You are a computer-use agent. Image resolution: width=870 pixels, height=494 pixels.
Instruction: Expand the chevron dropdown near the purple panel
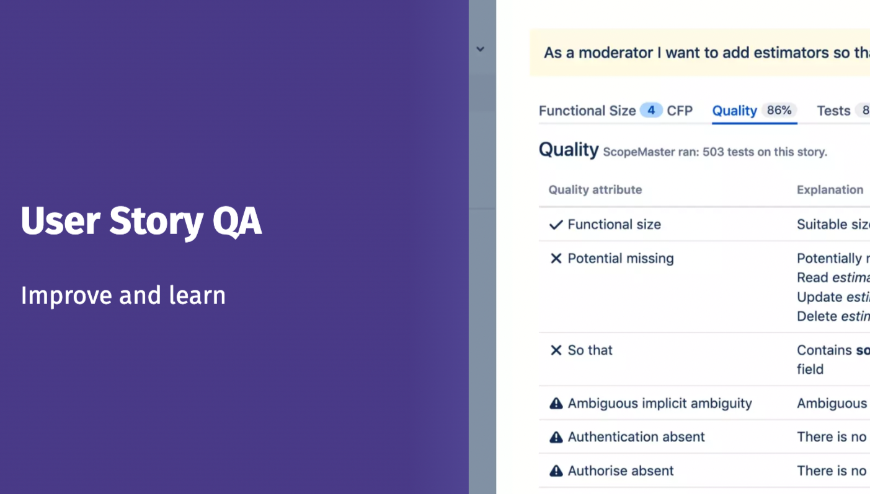480,49
